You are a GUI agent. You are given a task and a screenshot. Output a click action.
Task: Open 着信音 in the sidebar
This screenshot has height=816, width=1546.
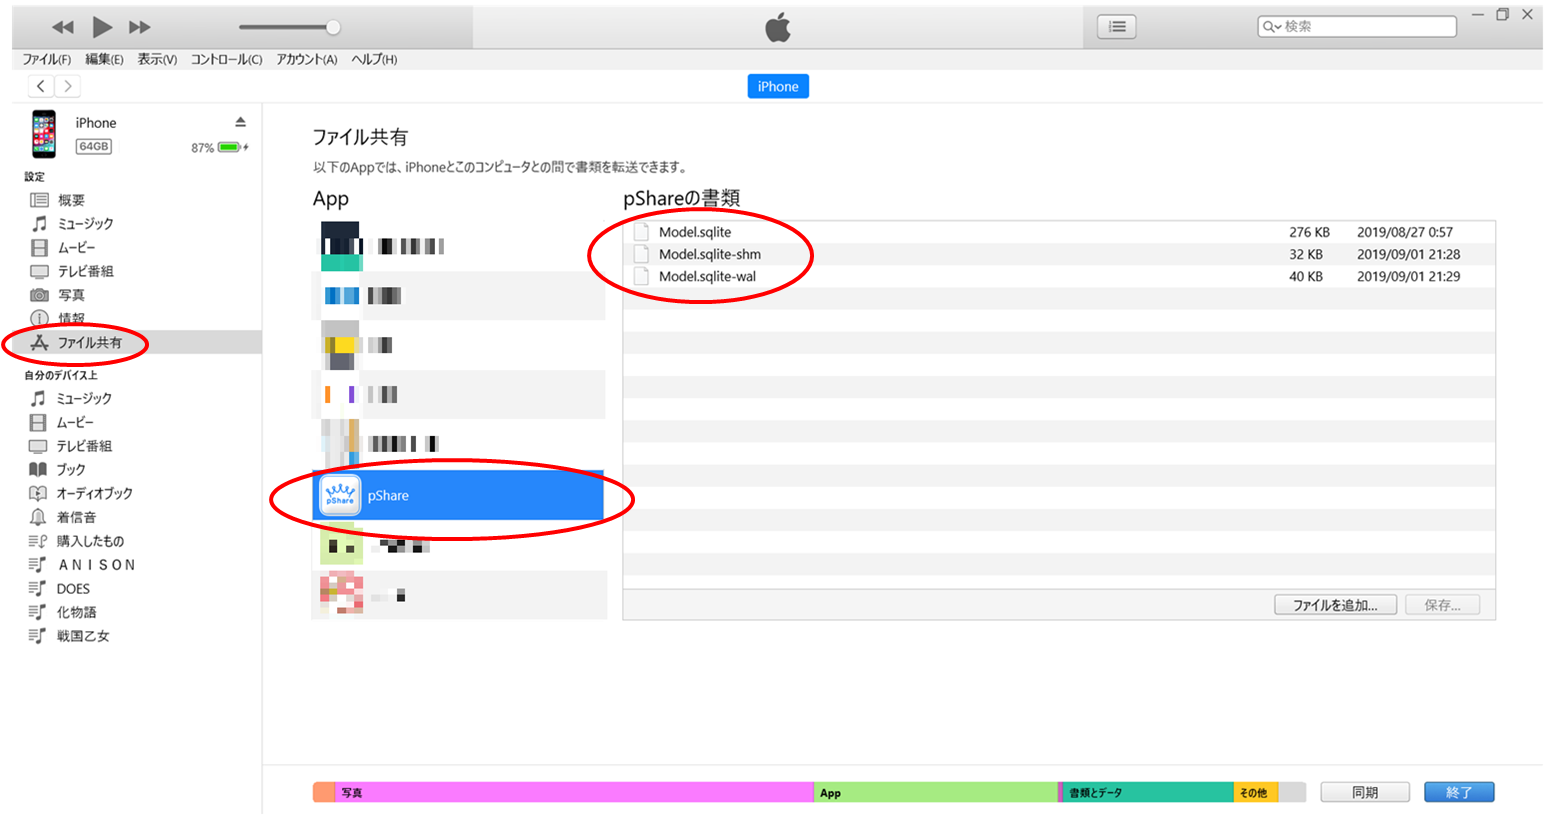click(x=76, y=517)
